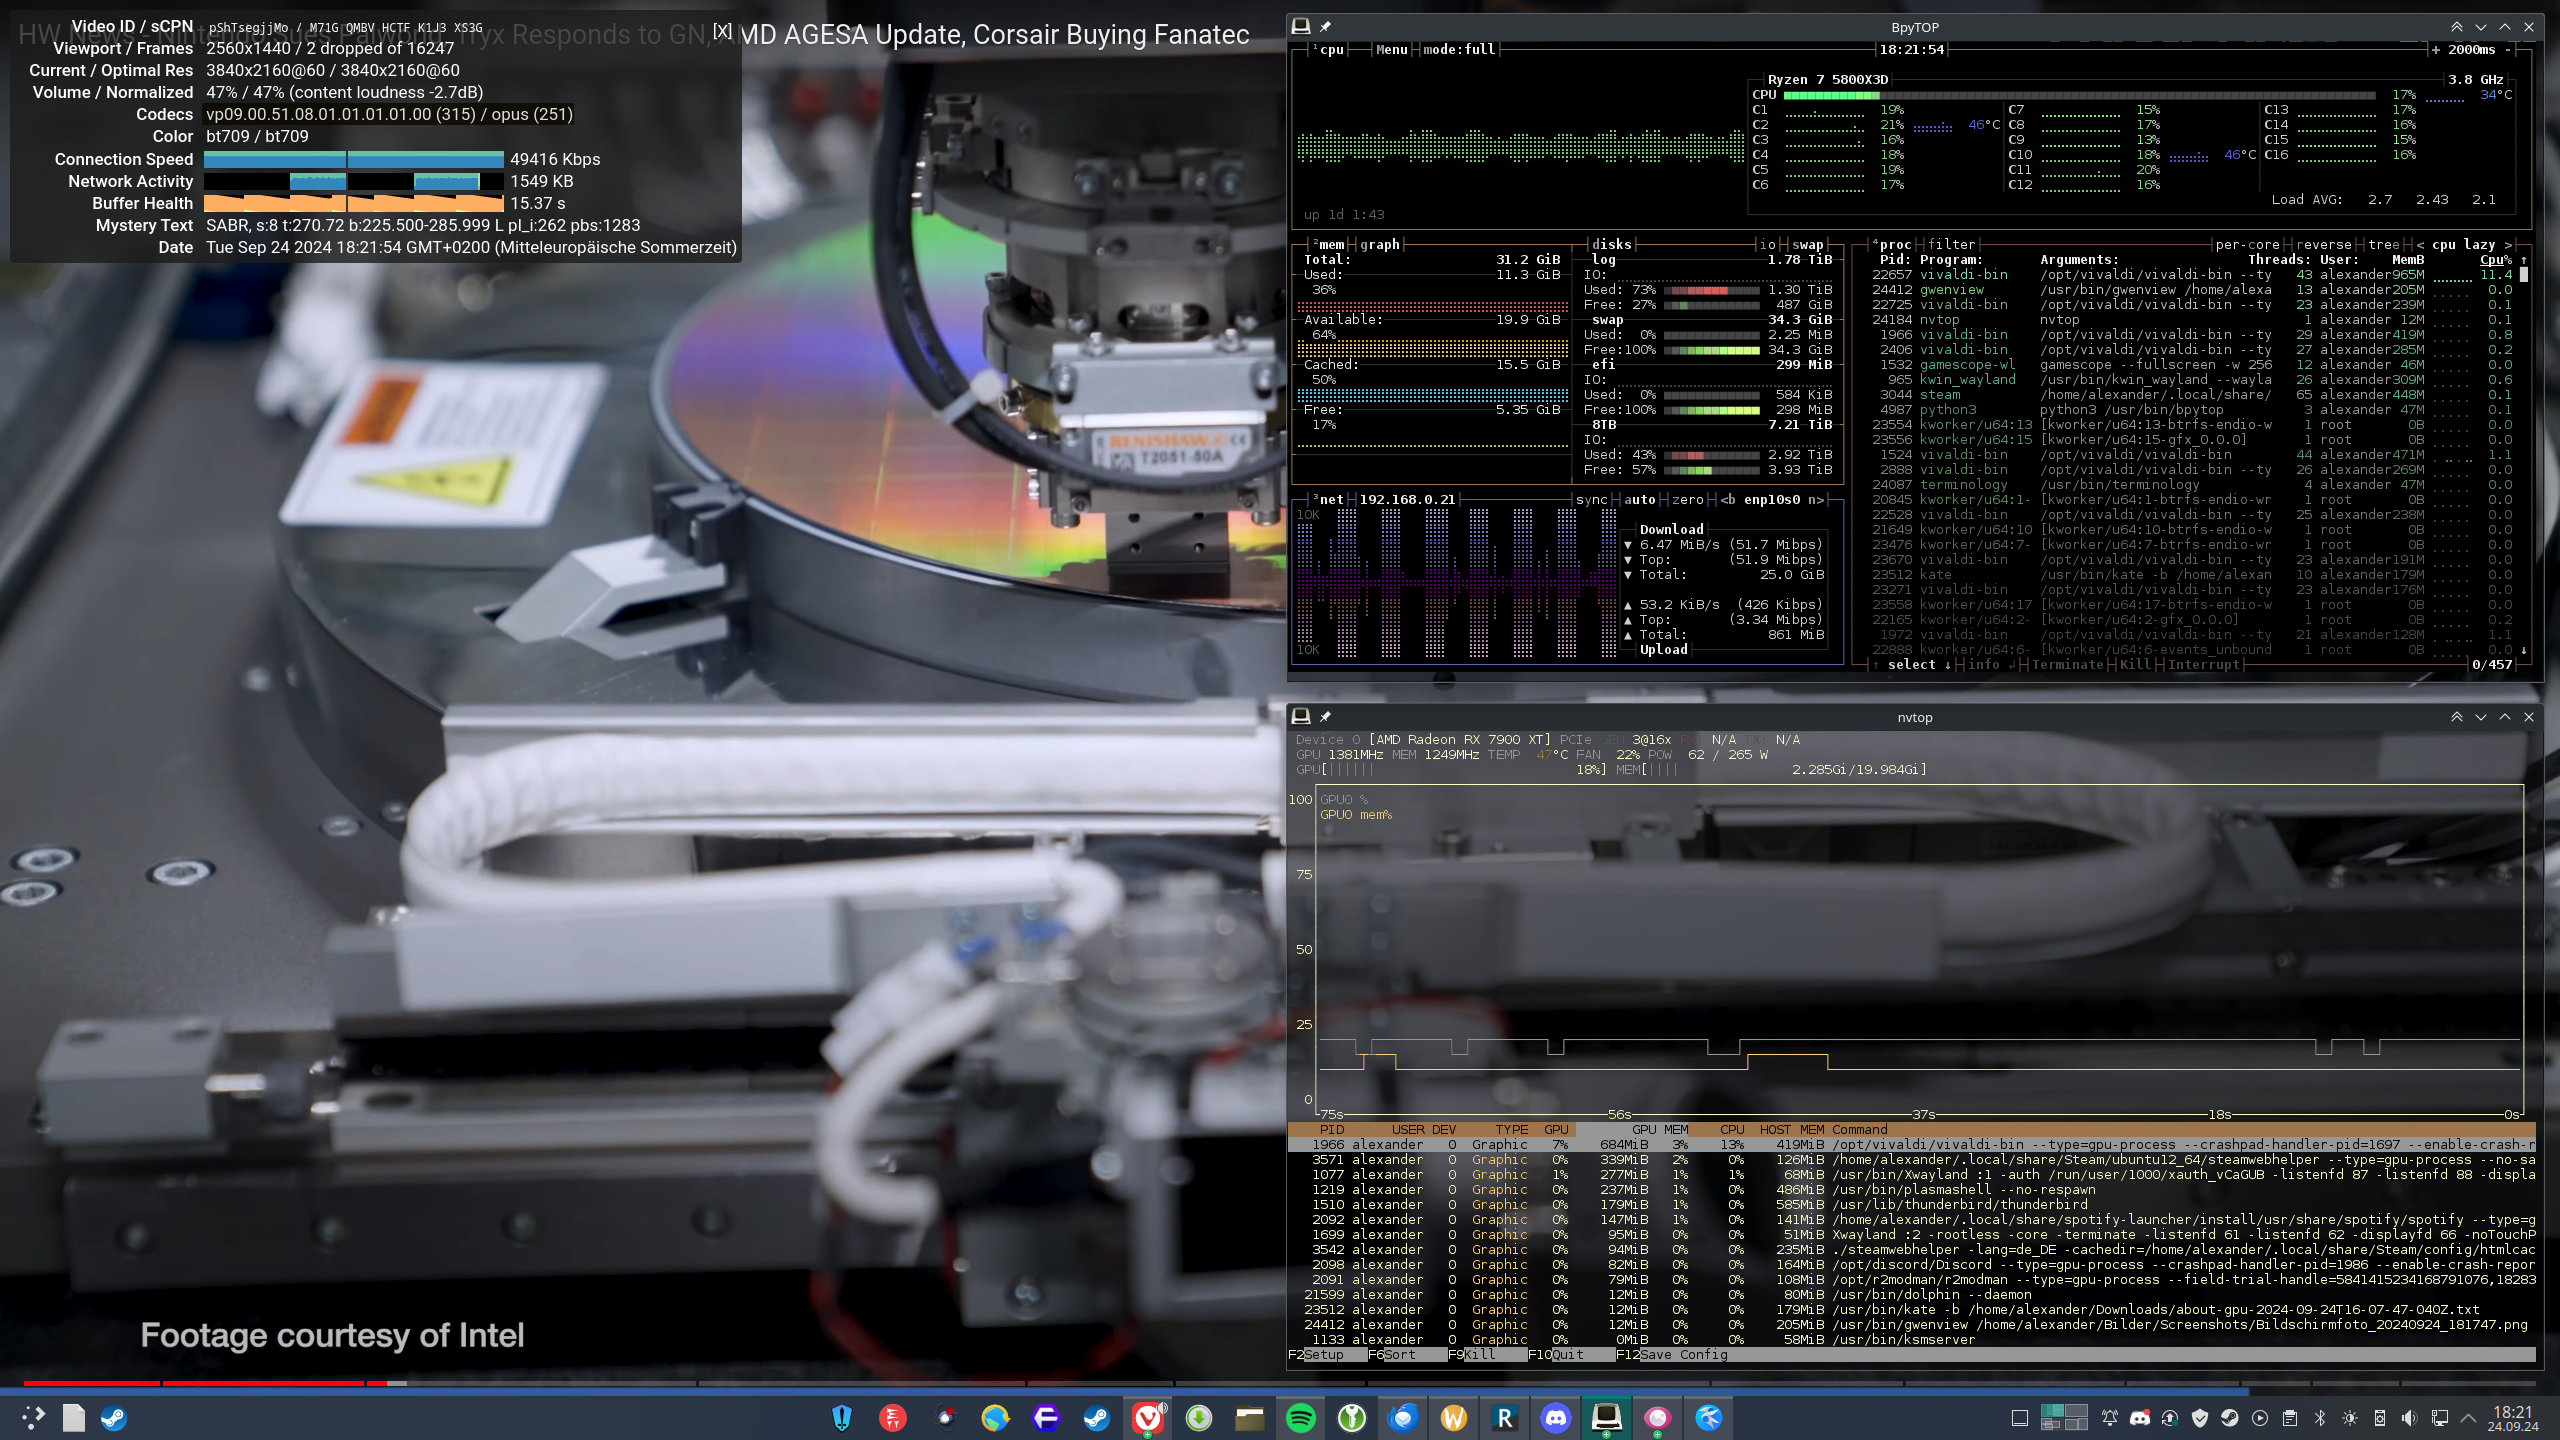The width and height of the screenshot is (2560, 1440).
Task: Click the Steam icon in the taskbar
Action: pos(1097,1417)
